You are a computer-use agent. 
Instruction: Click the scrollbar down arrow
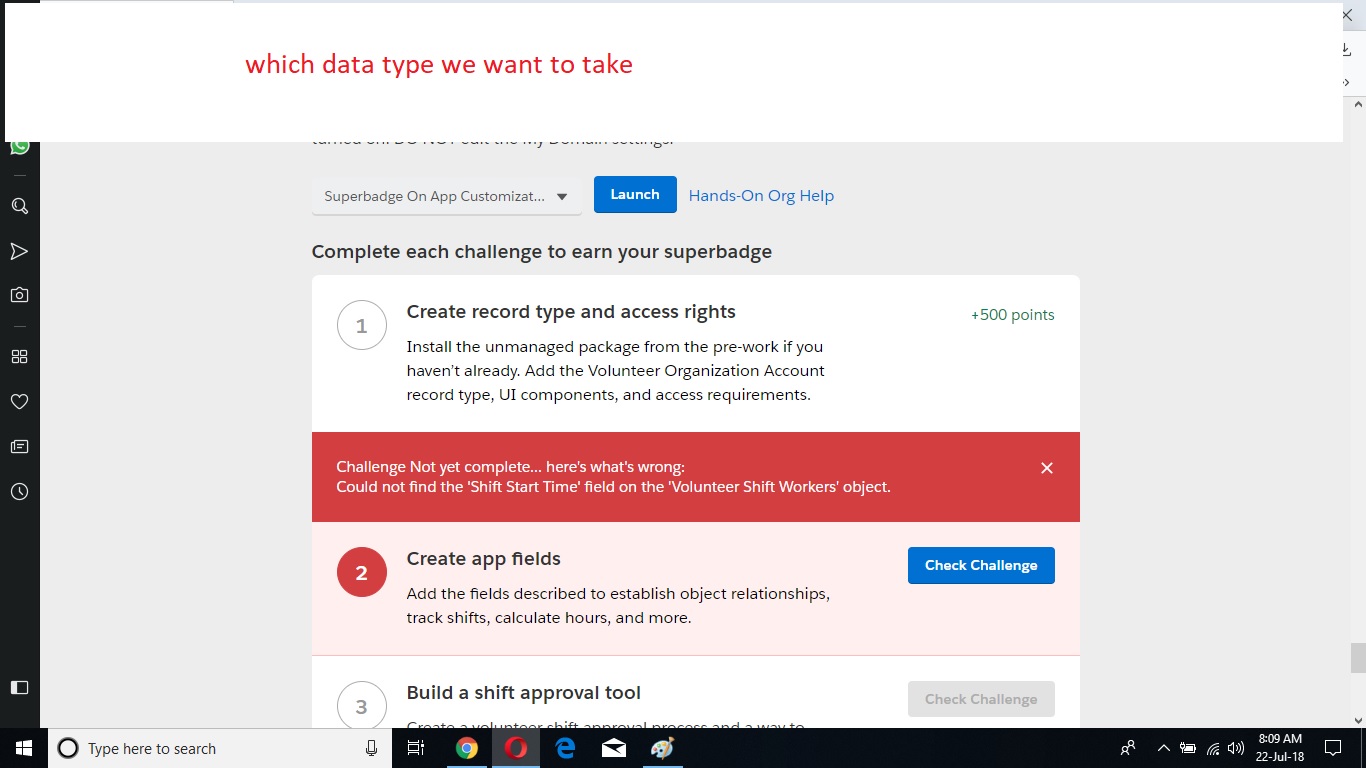pyautogui.click(x=1358, y=720)
